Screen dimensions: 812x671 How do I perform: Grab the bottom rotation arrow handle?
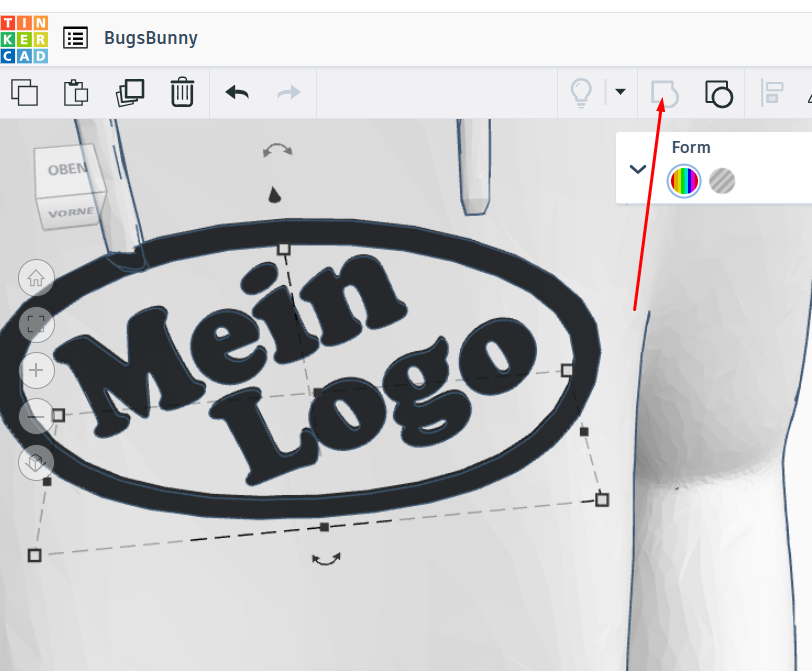coord(326,559)
